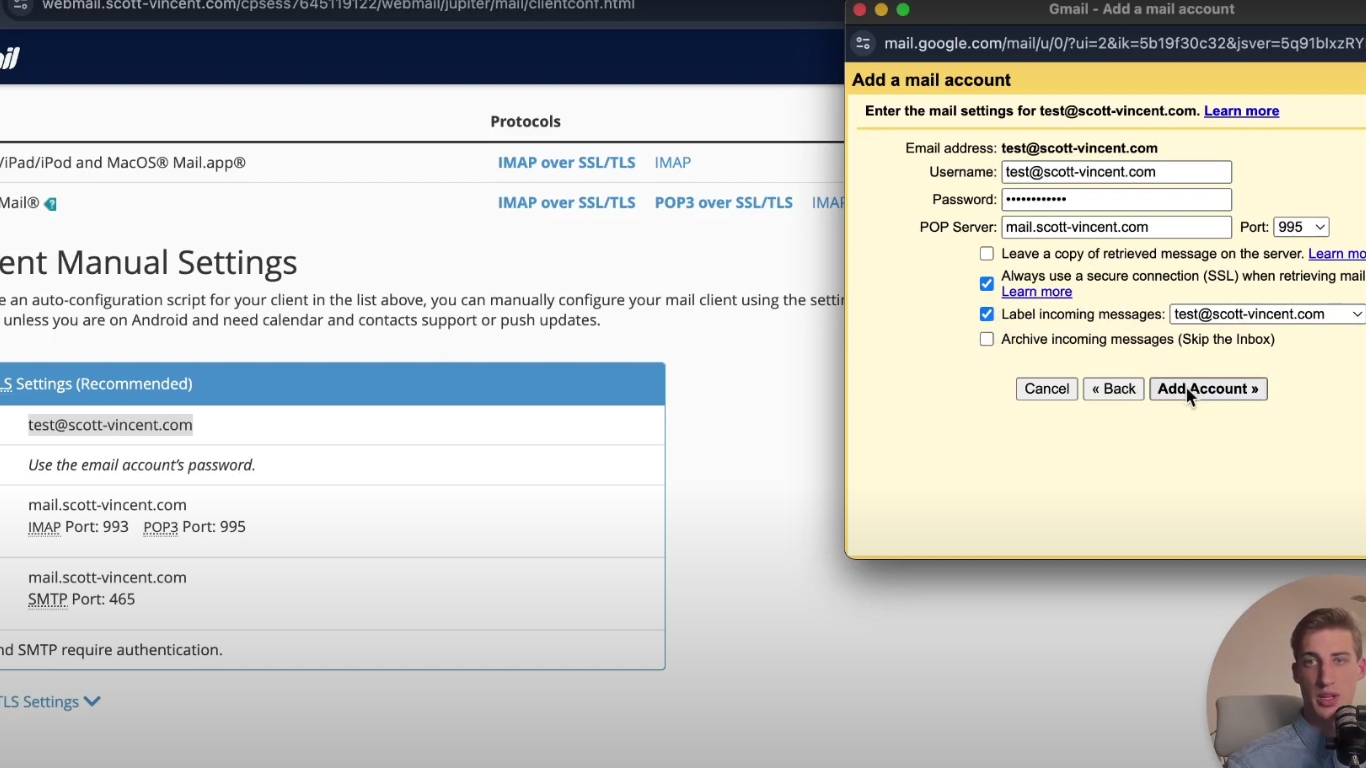Image resolution: width=1366 pixels, height=768 pixels.
Task: Click 'Use the email account's password.' text
Action: click(x=141, y=465)
